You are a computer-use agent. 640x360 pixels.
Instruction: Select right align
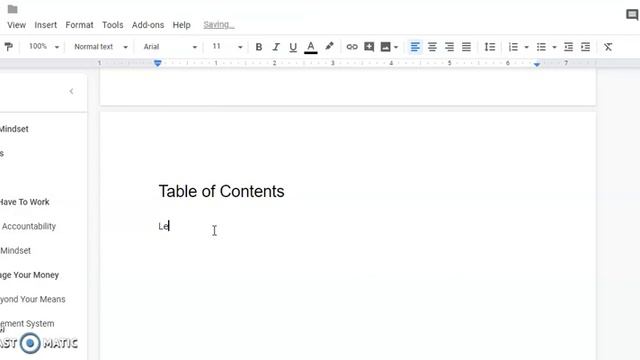[449, 47]
